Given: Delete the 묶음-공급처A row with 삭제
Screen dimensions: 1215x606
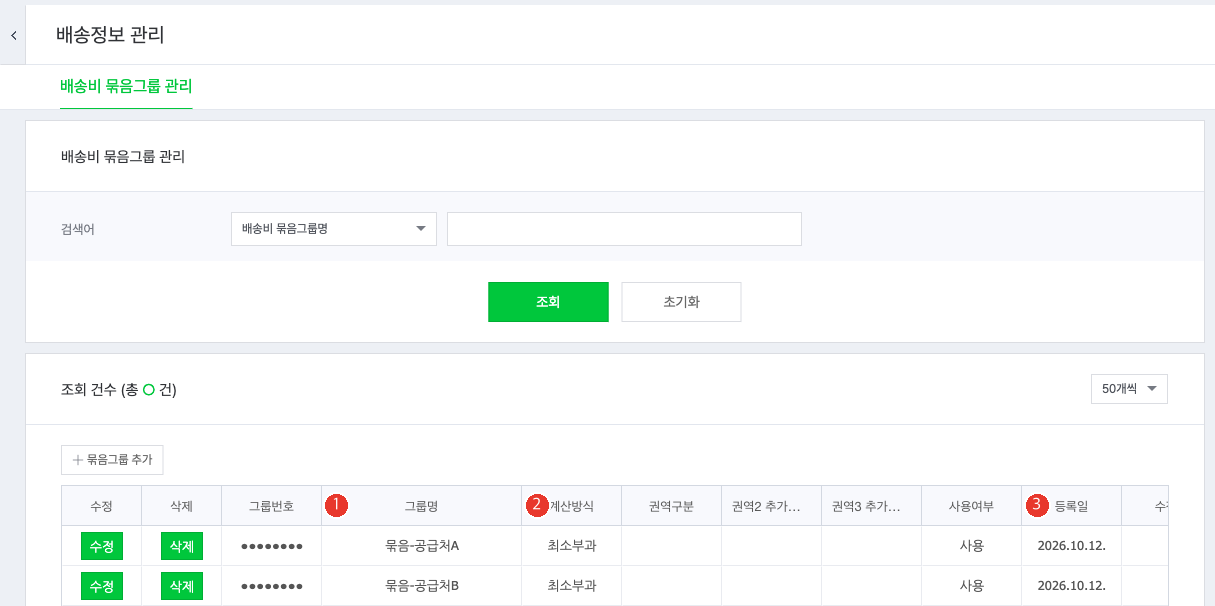Looking at the screenshot, I should click(181, 546).
